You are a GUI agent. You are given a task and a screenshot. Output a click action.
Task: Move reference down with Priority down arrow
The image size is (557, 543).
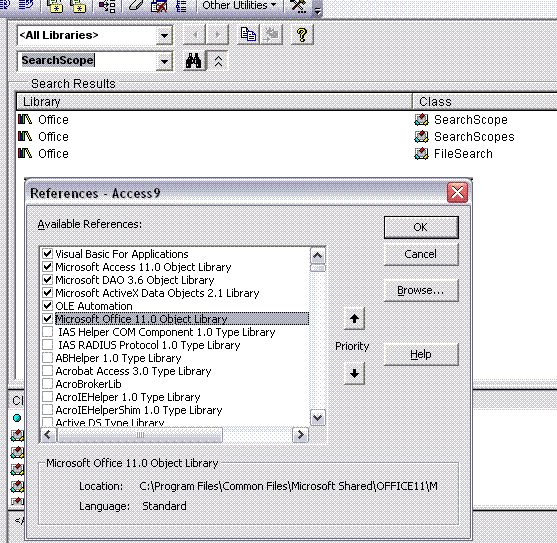tap(354, 373)
